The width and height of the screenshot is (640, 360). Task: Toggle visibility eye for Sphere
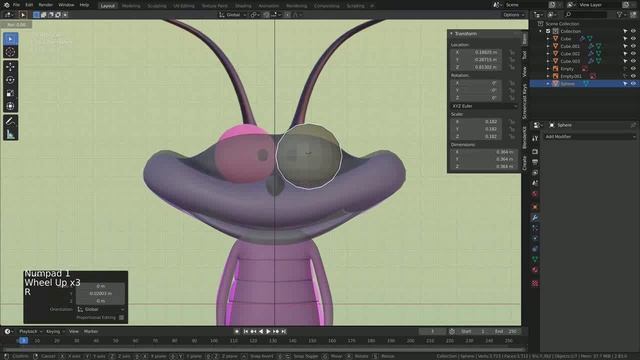click(633, 84)
